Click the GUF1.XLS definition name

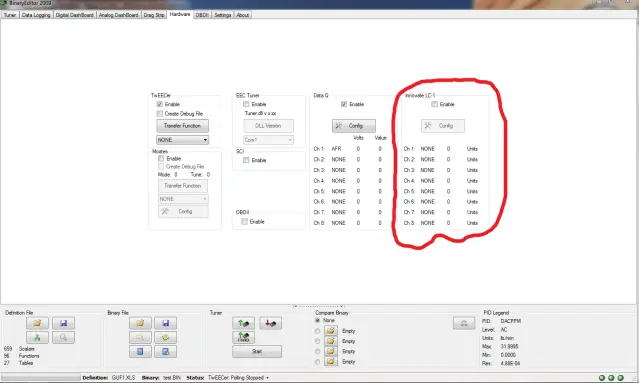click(123, 378)
